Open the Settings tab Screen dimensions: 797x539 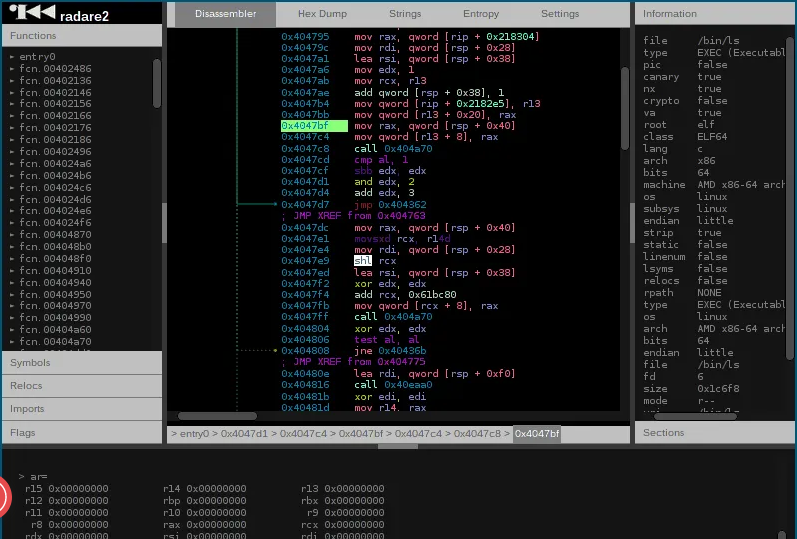pos(560,14)
